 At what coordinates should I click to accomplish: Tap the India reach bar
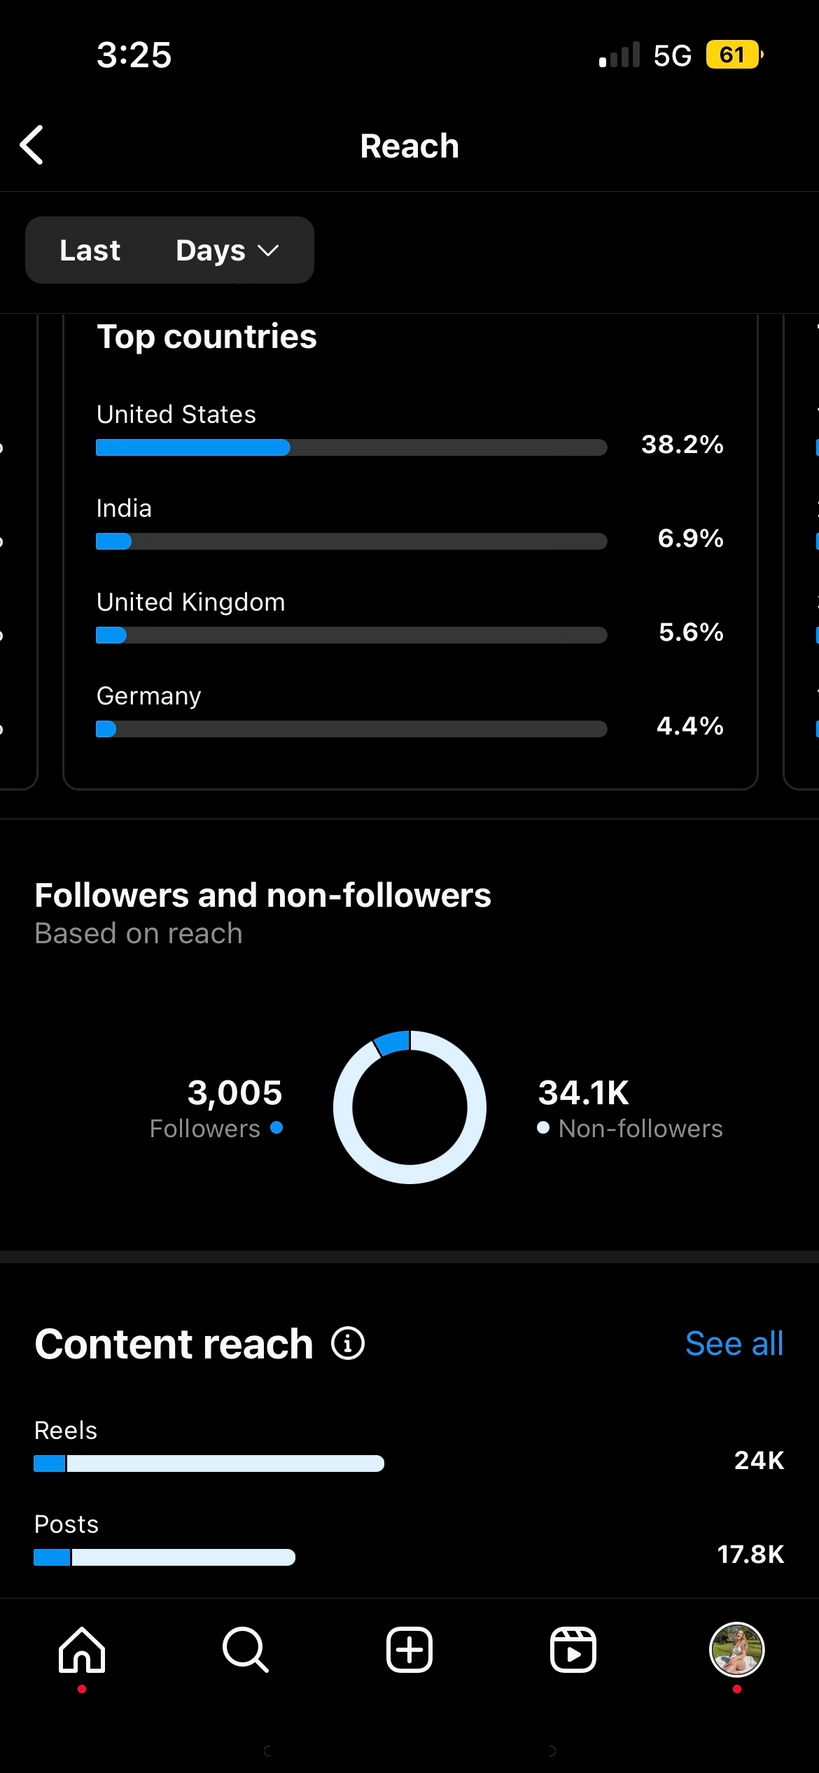pos(351,542)
